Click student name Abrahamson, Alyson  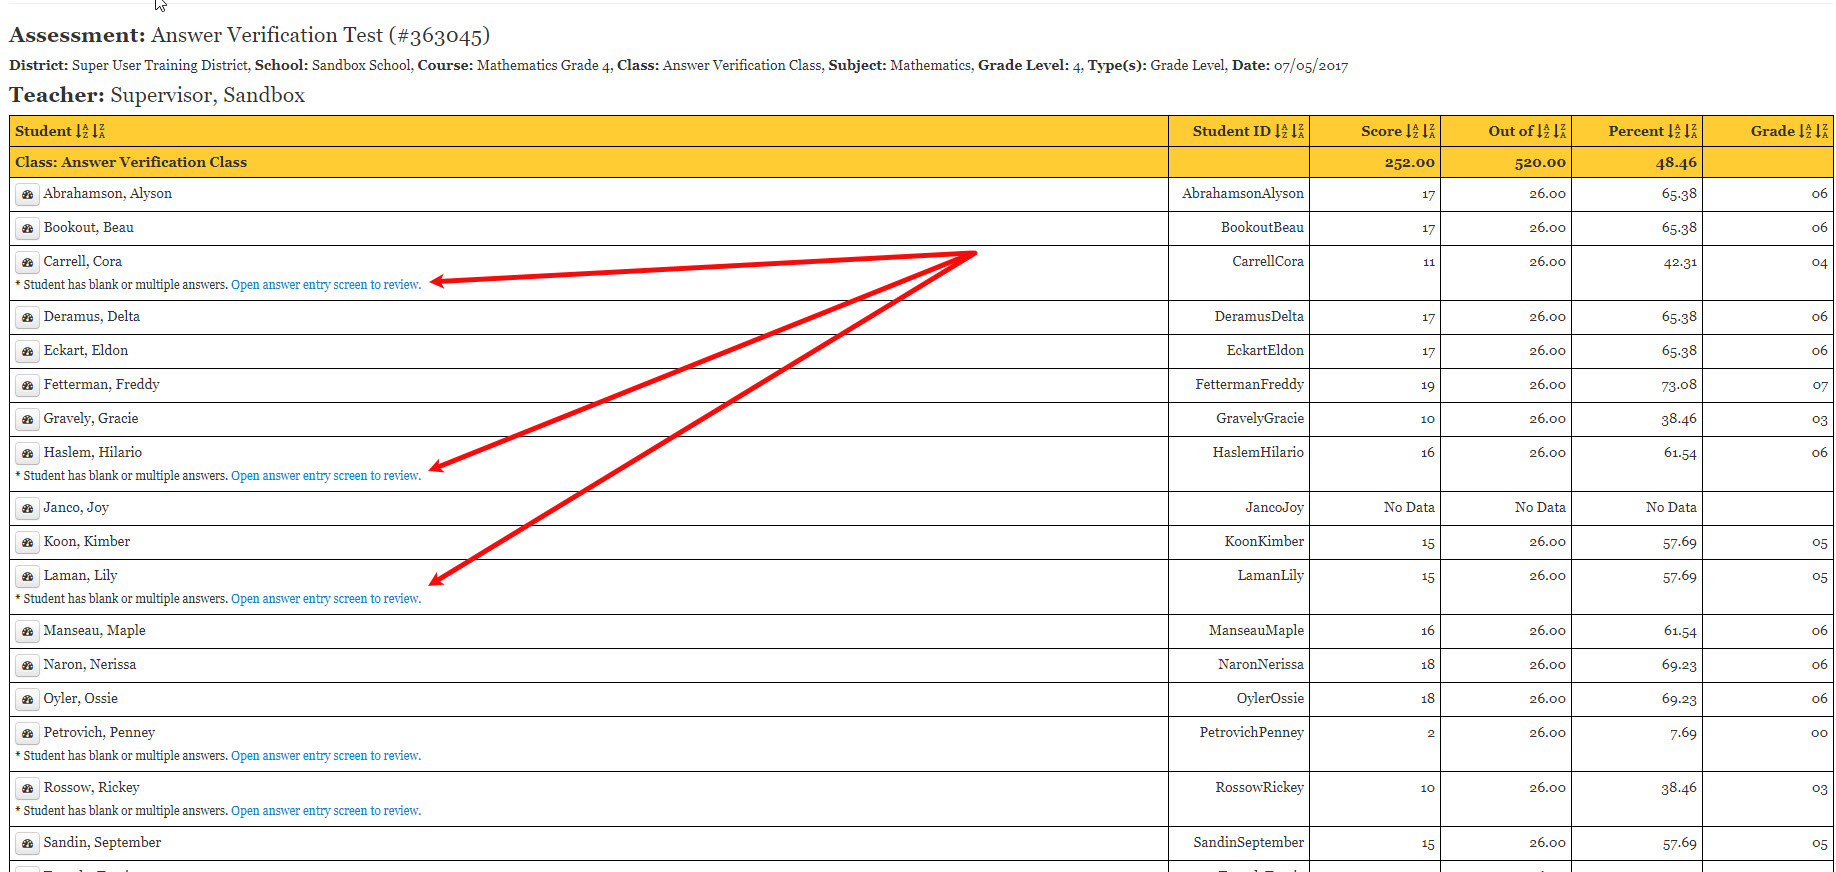108,193
